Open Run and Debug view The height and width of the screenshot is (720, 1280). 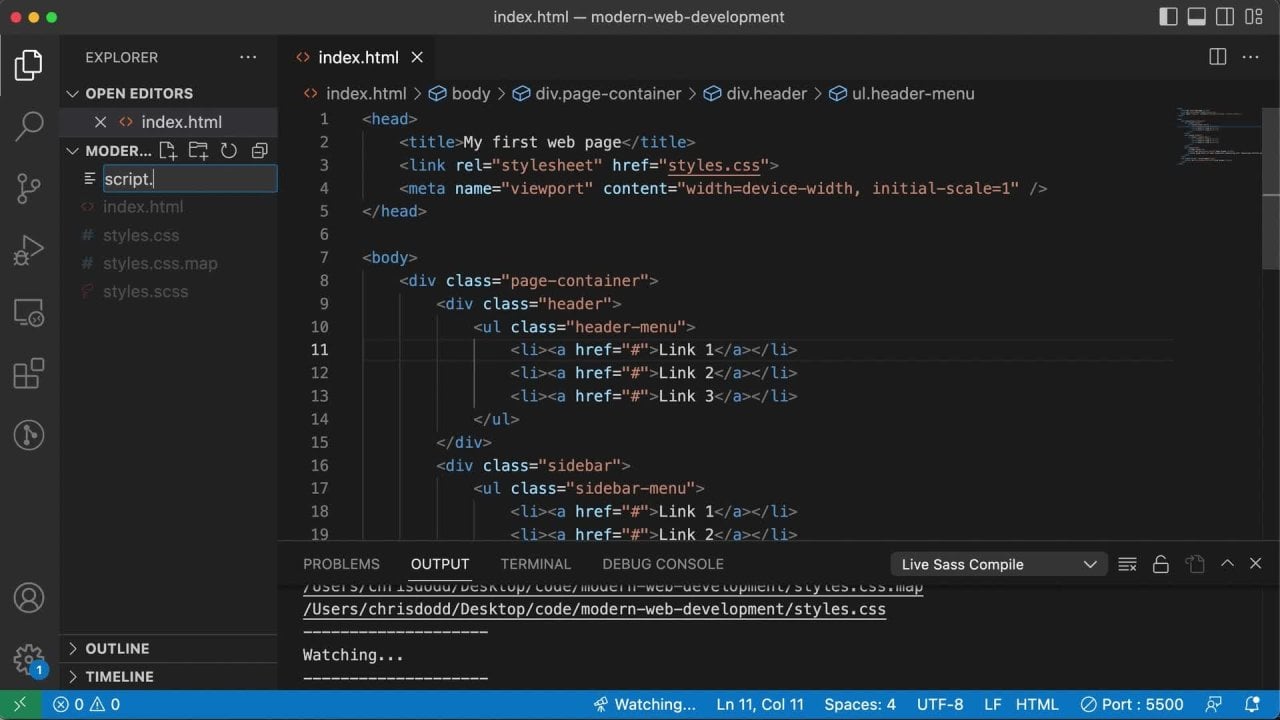pos(29,250)
